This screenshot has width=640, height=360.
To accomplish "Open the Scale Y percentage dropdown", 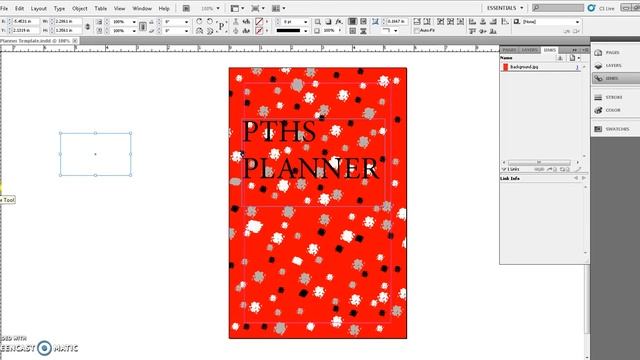I will (x=134, y=31).
